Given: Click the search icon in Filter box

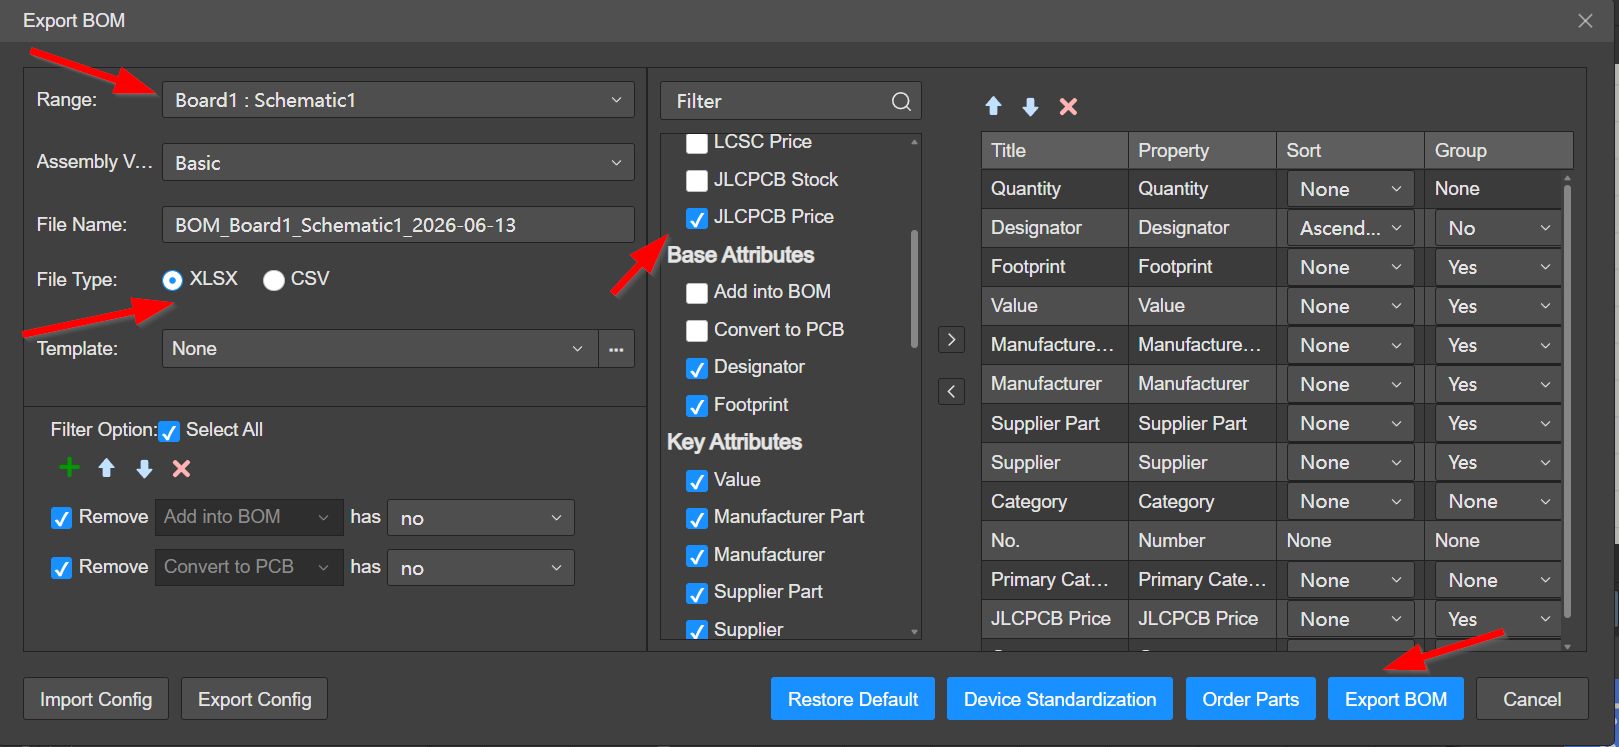Looking at the screenshot, I should coord(901,101).
